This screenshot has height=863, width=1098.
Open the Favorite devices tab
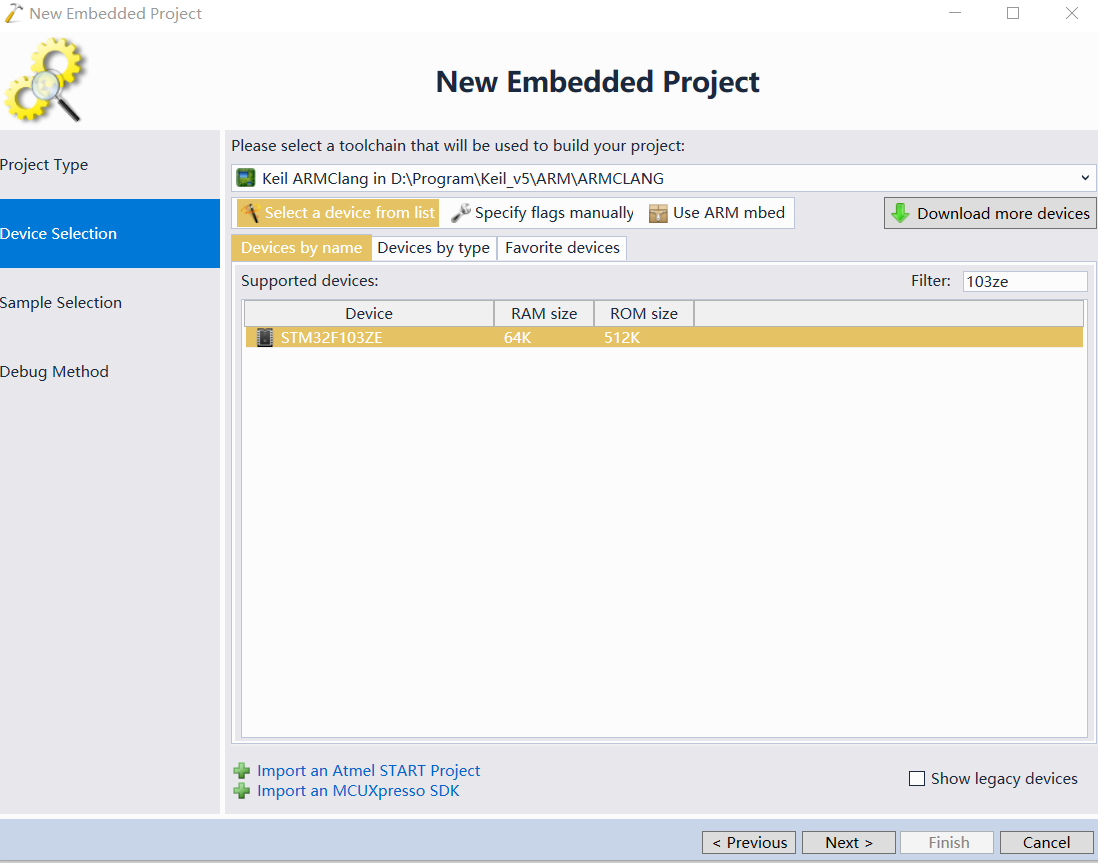tap(562, 248)
